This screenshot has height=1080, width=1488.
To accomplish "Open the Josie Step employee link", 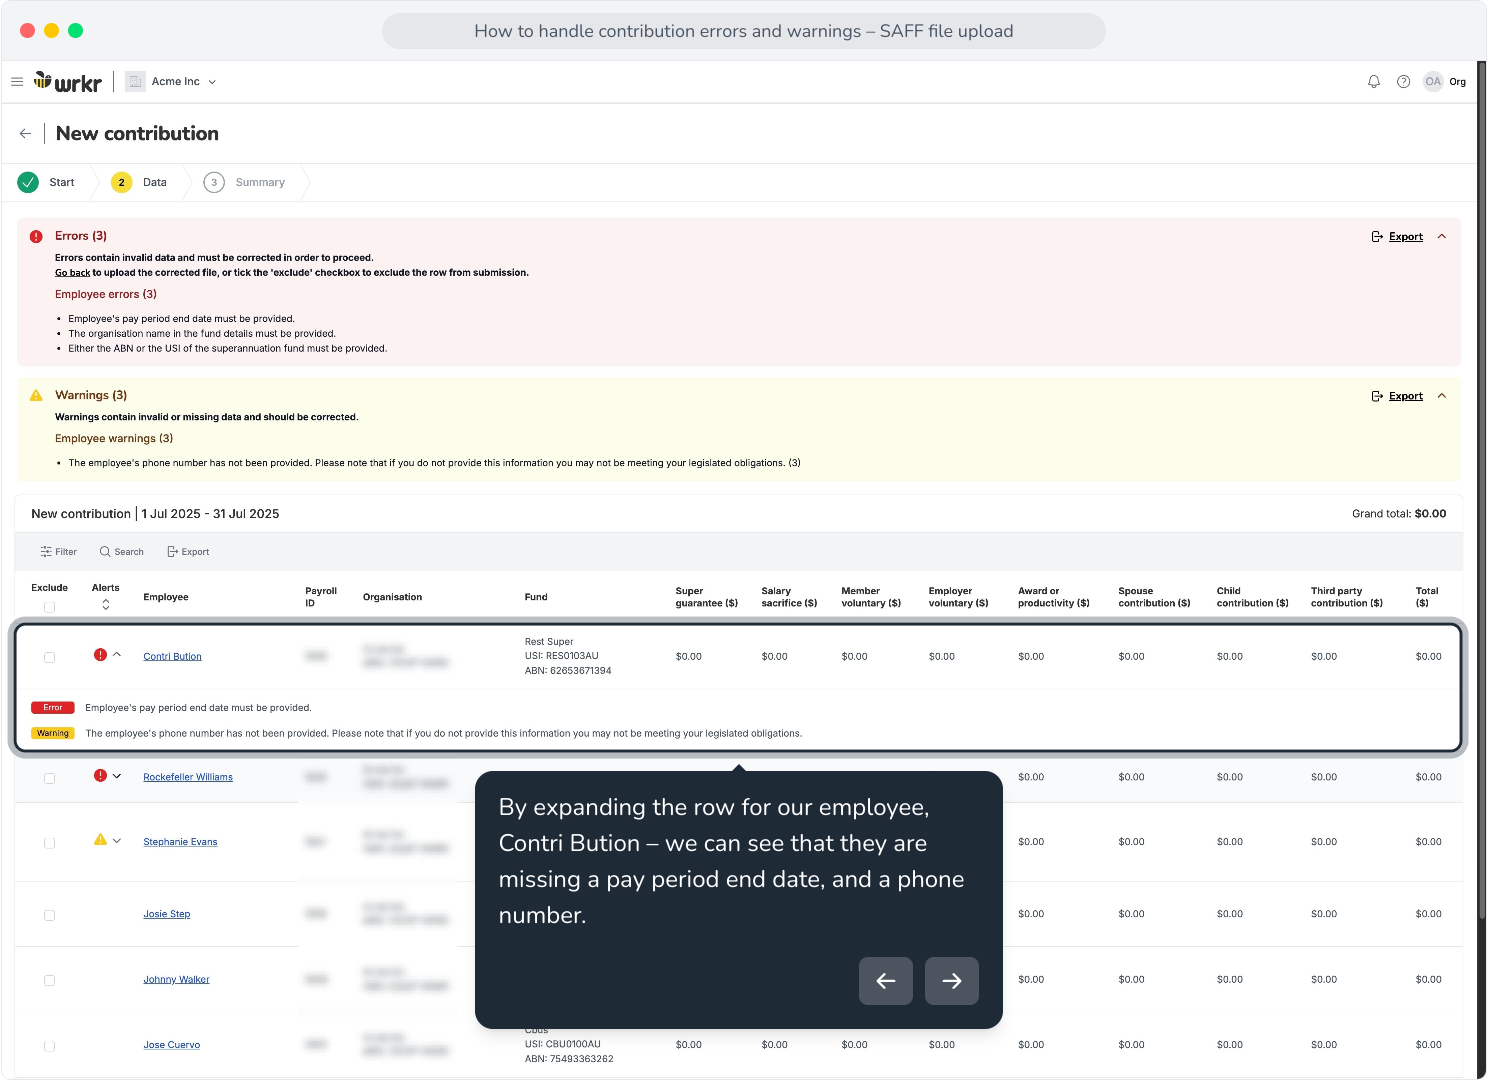I will click(166, 914).
